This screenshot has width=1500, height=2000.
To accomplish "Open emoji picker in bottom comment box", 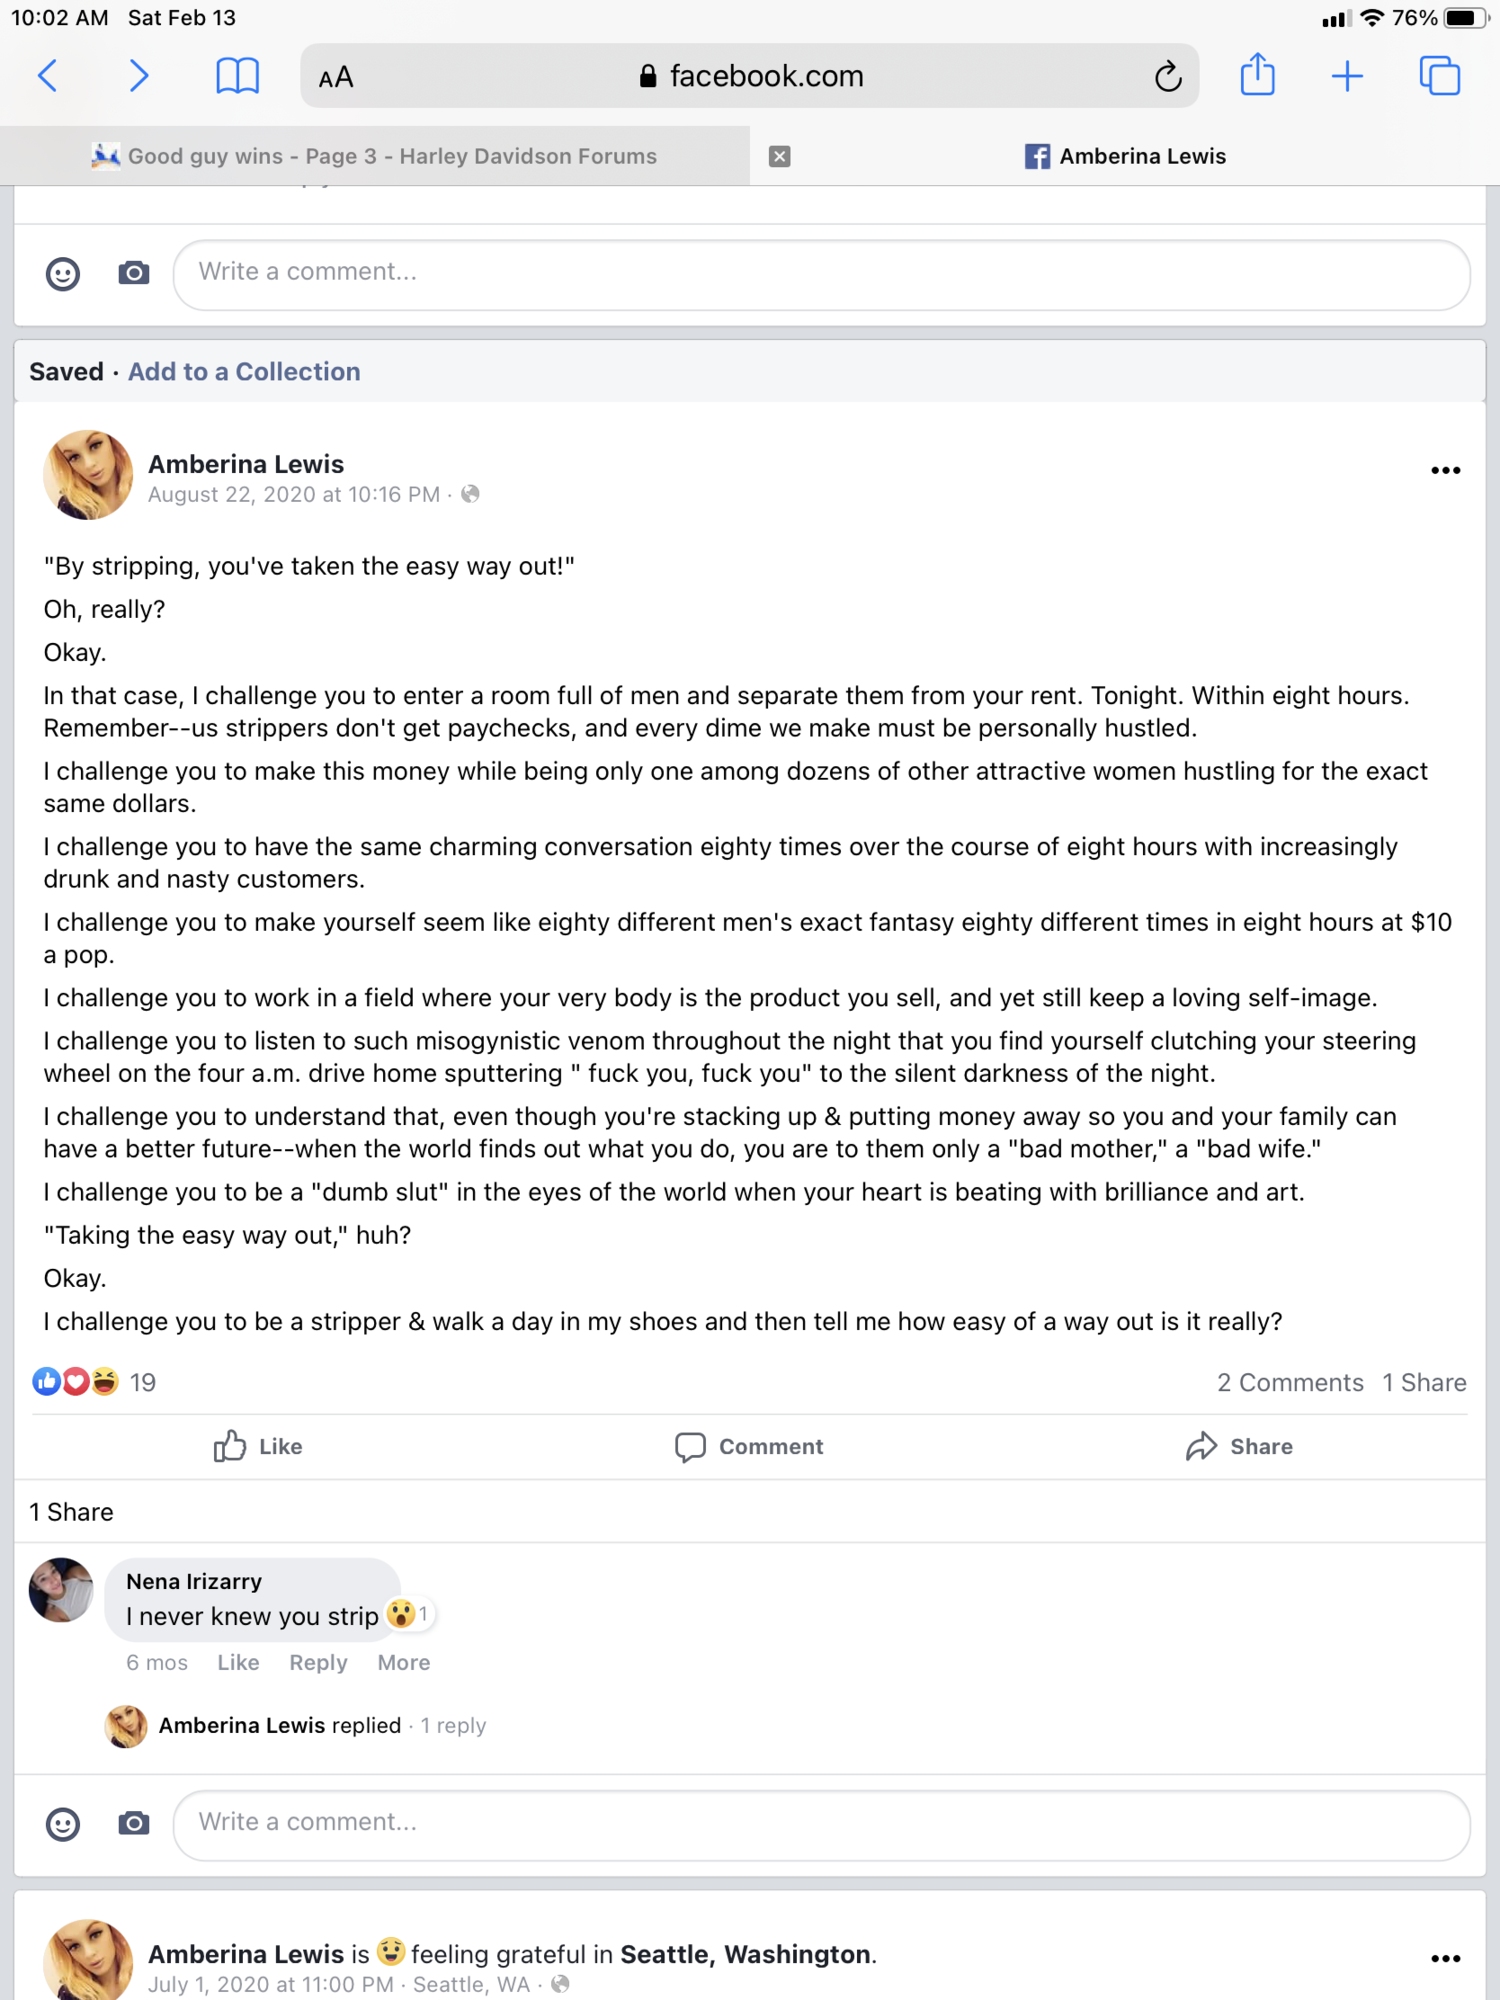I will pyautogui.click(x=63, y=1824).
